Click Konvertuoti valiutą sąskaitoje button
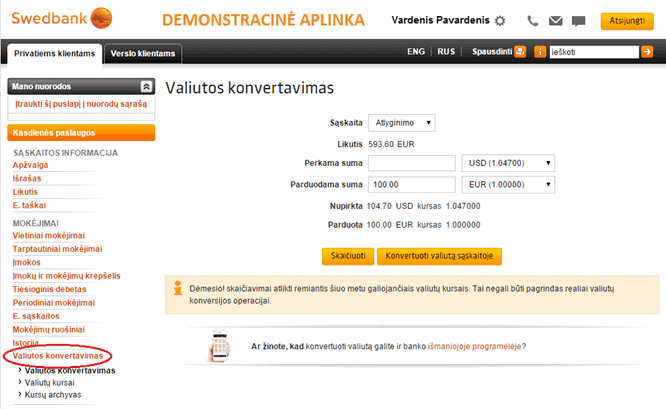Image resolution: width=666 pixels, height=409 pixels. click(x=439, y=256)
